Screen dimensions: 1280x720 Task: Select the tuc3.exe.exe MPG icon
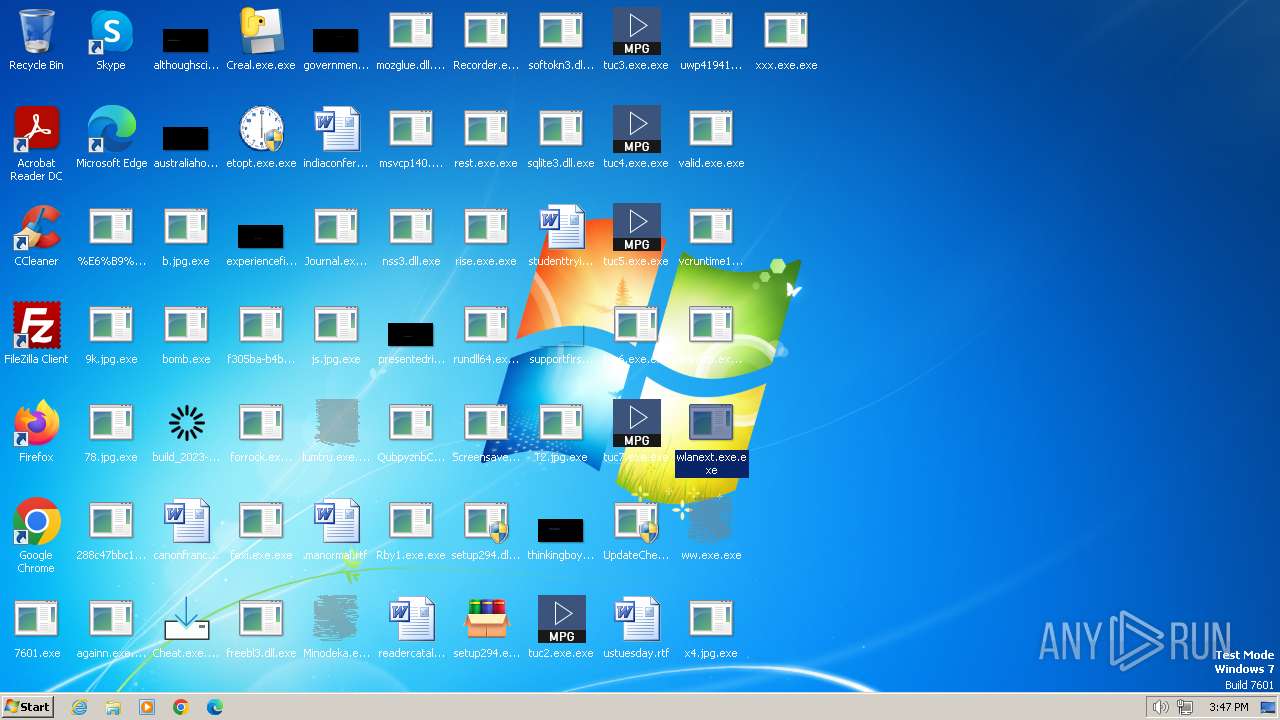637,32
